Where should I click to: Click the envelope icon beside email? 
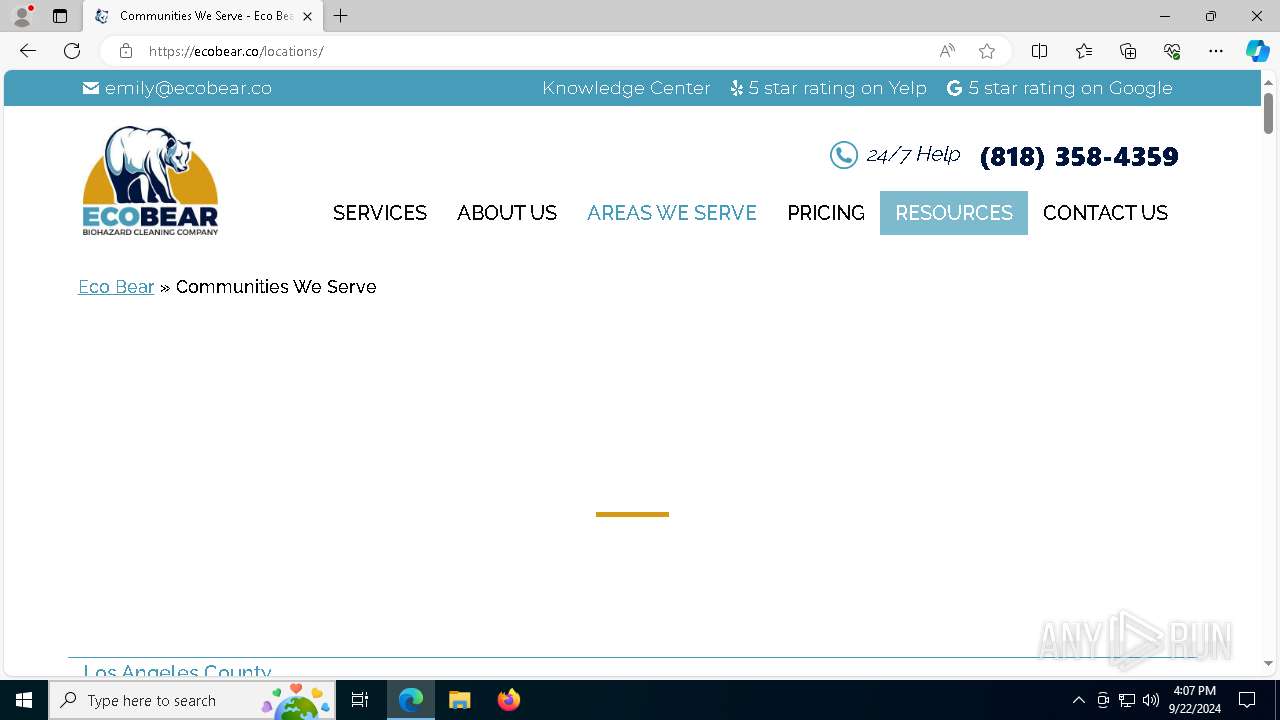(x=91, y=88)
